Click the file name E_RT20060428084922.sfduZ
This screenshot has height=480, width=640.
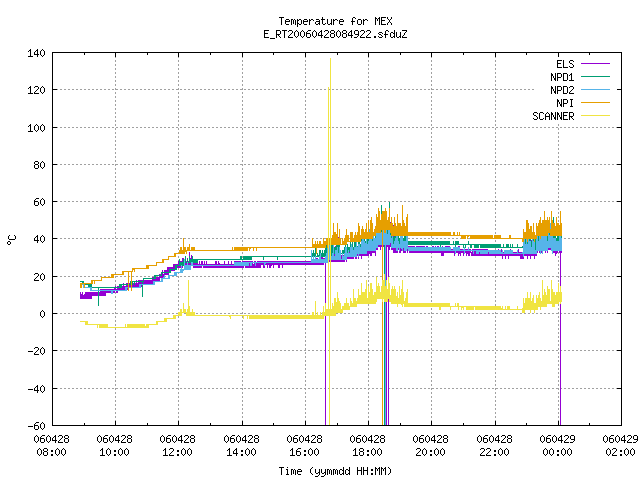(x=335, y=34)
